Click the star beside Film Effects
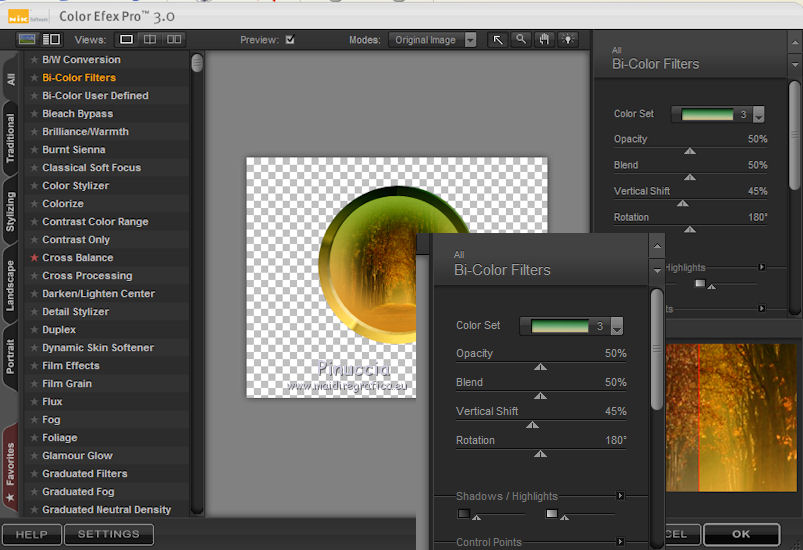Image resolution: width=803 pixels, height=550 pixels. click(34, 366)
